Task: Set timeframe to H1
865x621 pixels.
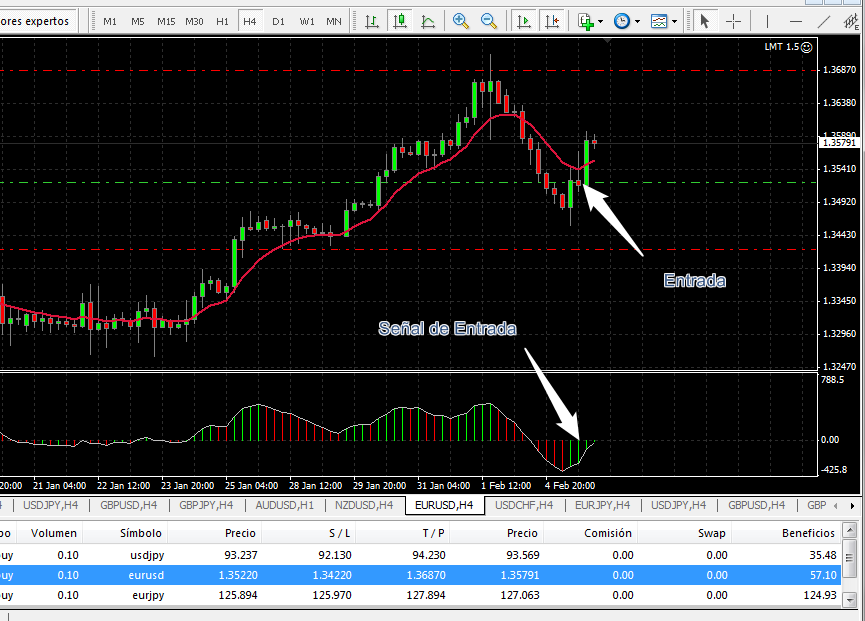Action: (x=222, y=22)
